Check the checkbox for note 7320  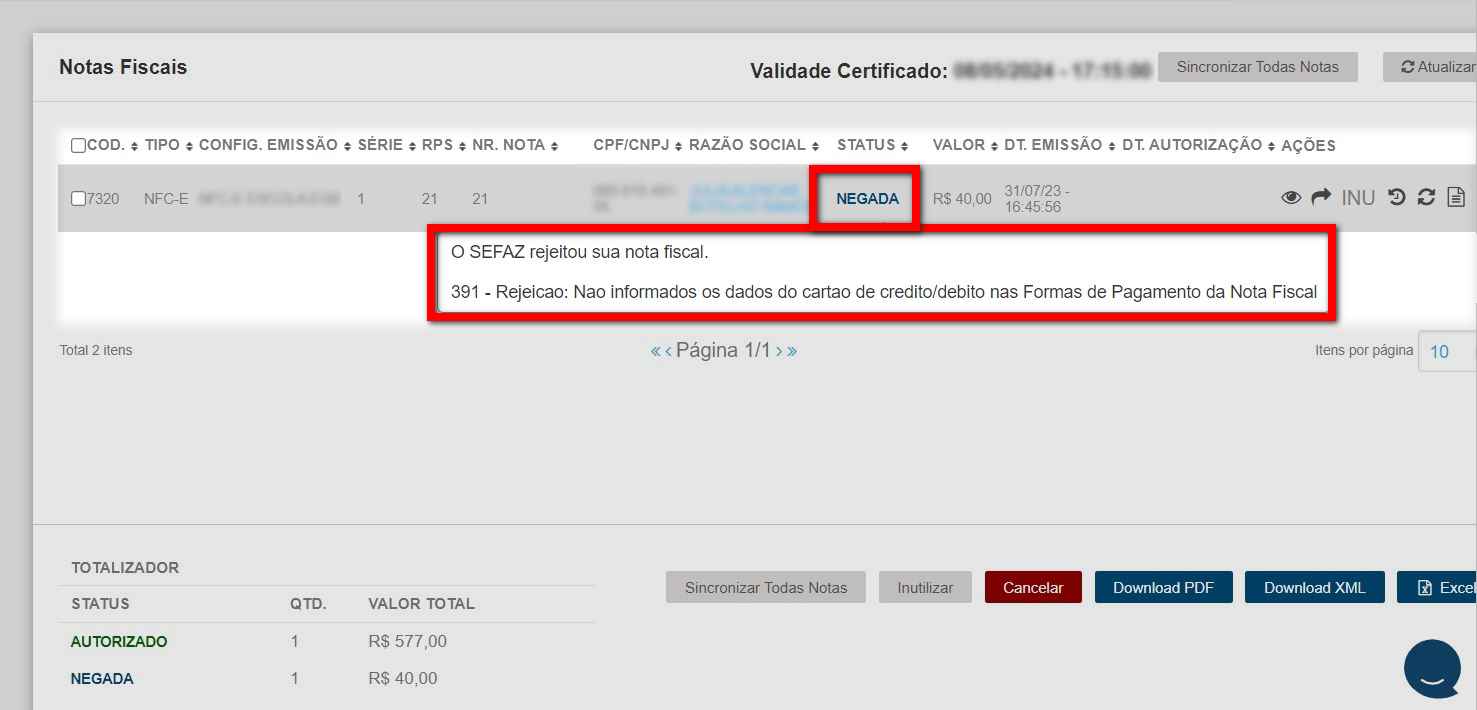(x=78, y=199)
